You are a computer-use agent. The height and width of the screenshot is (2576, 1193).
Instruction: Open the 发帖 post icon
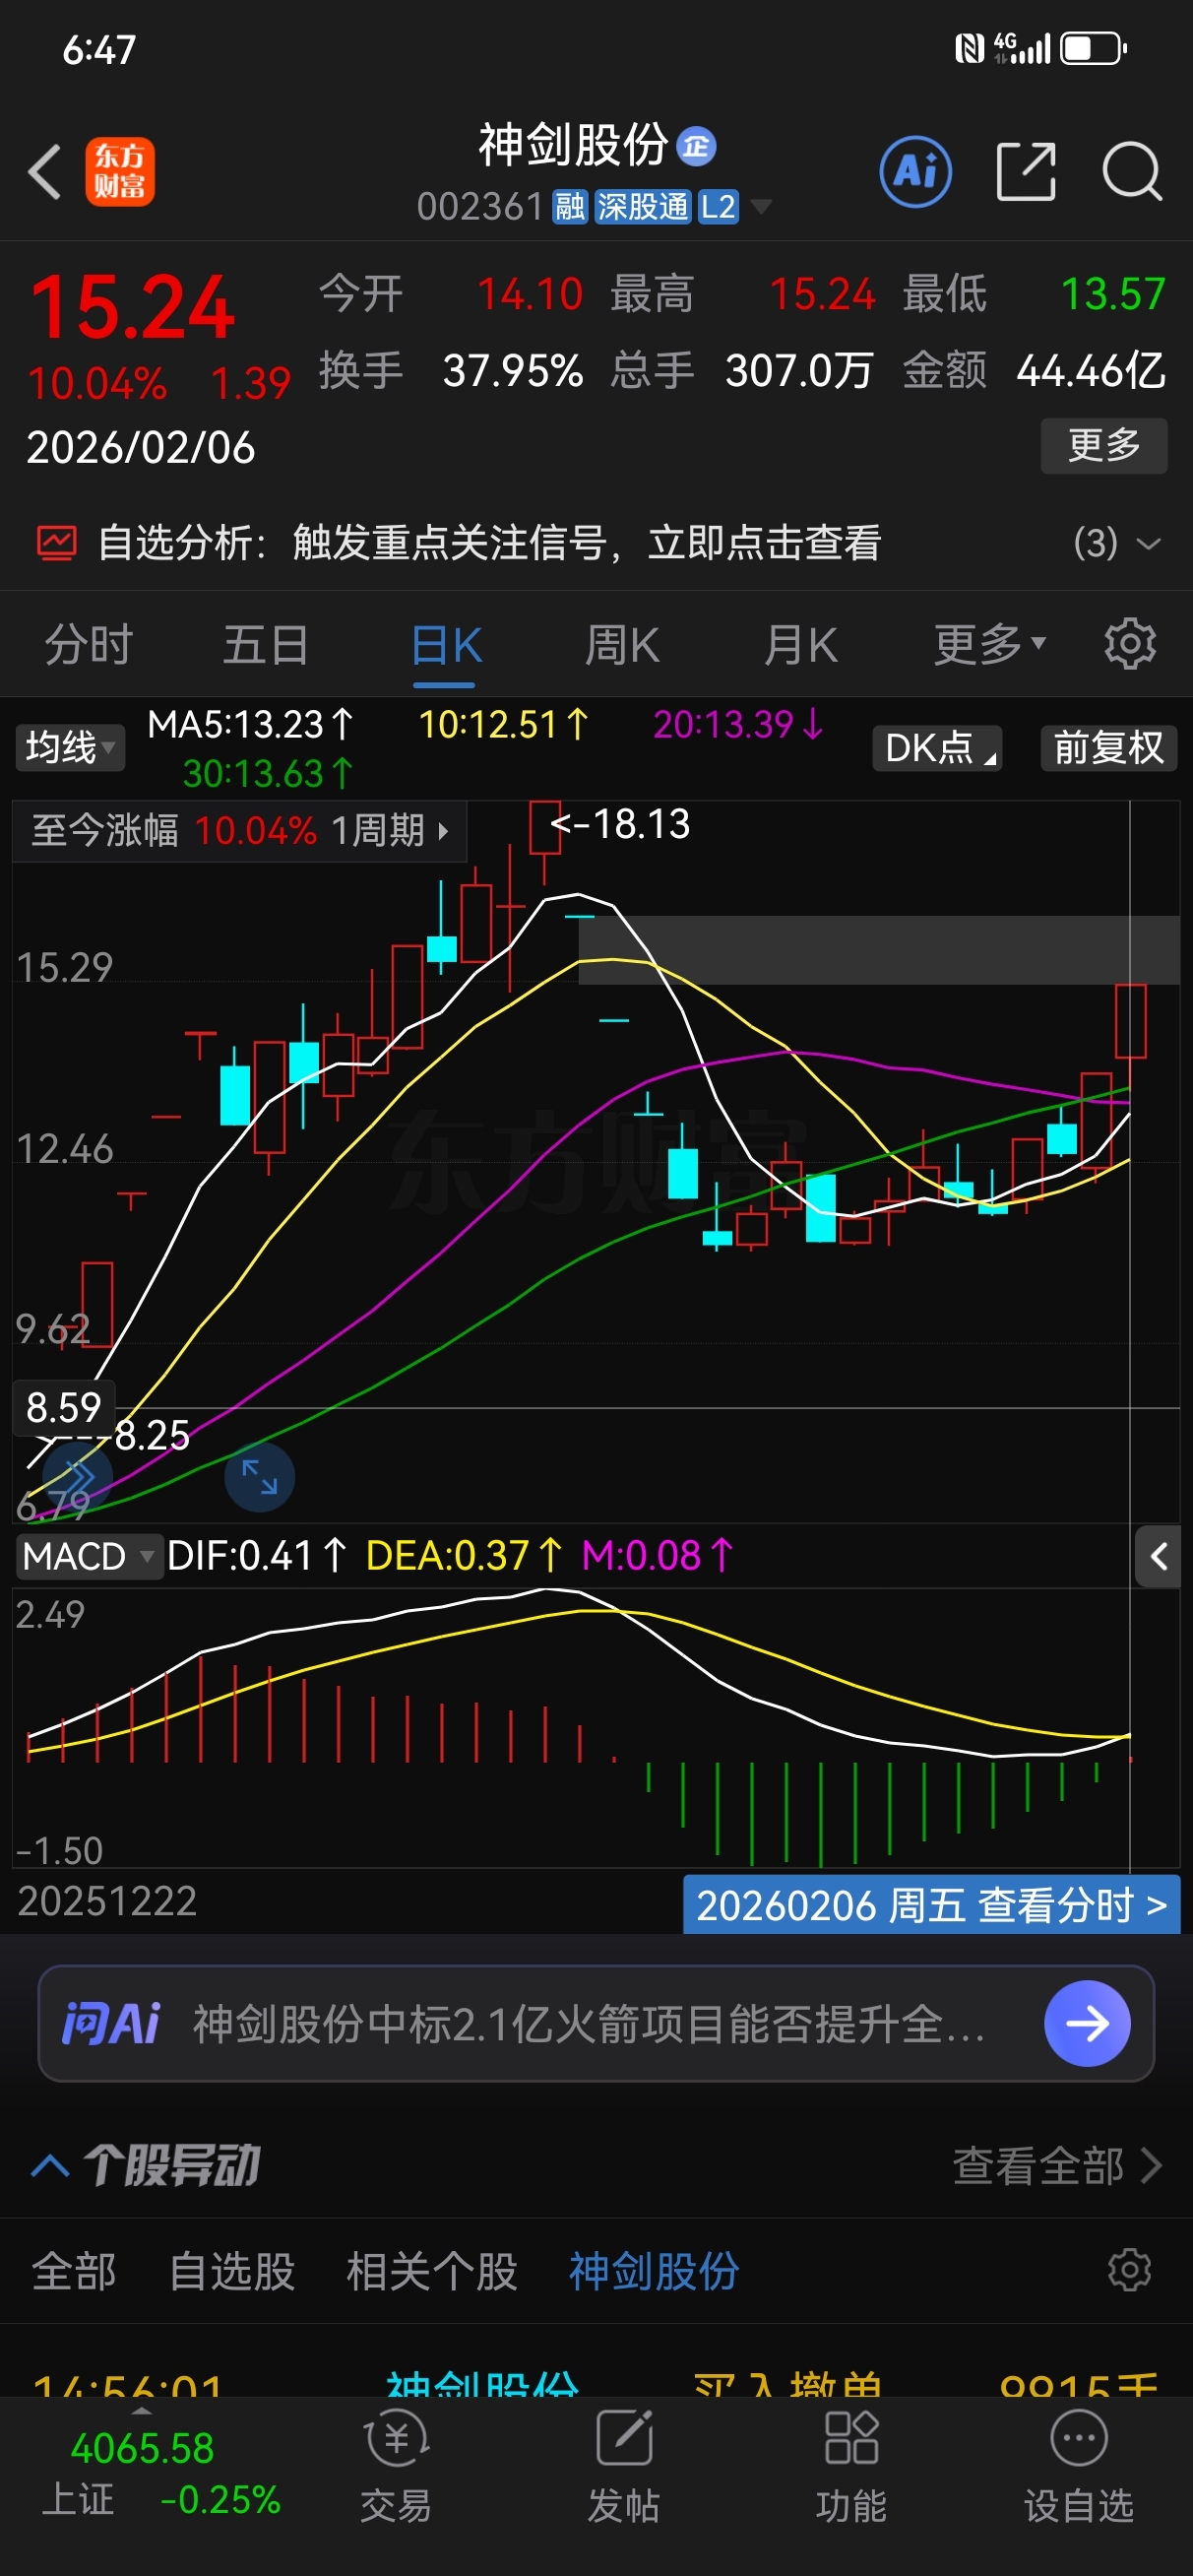624,2438
